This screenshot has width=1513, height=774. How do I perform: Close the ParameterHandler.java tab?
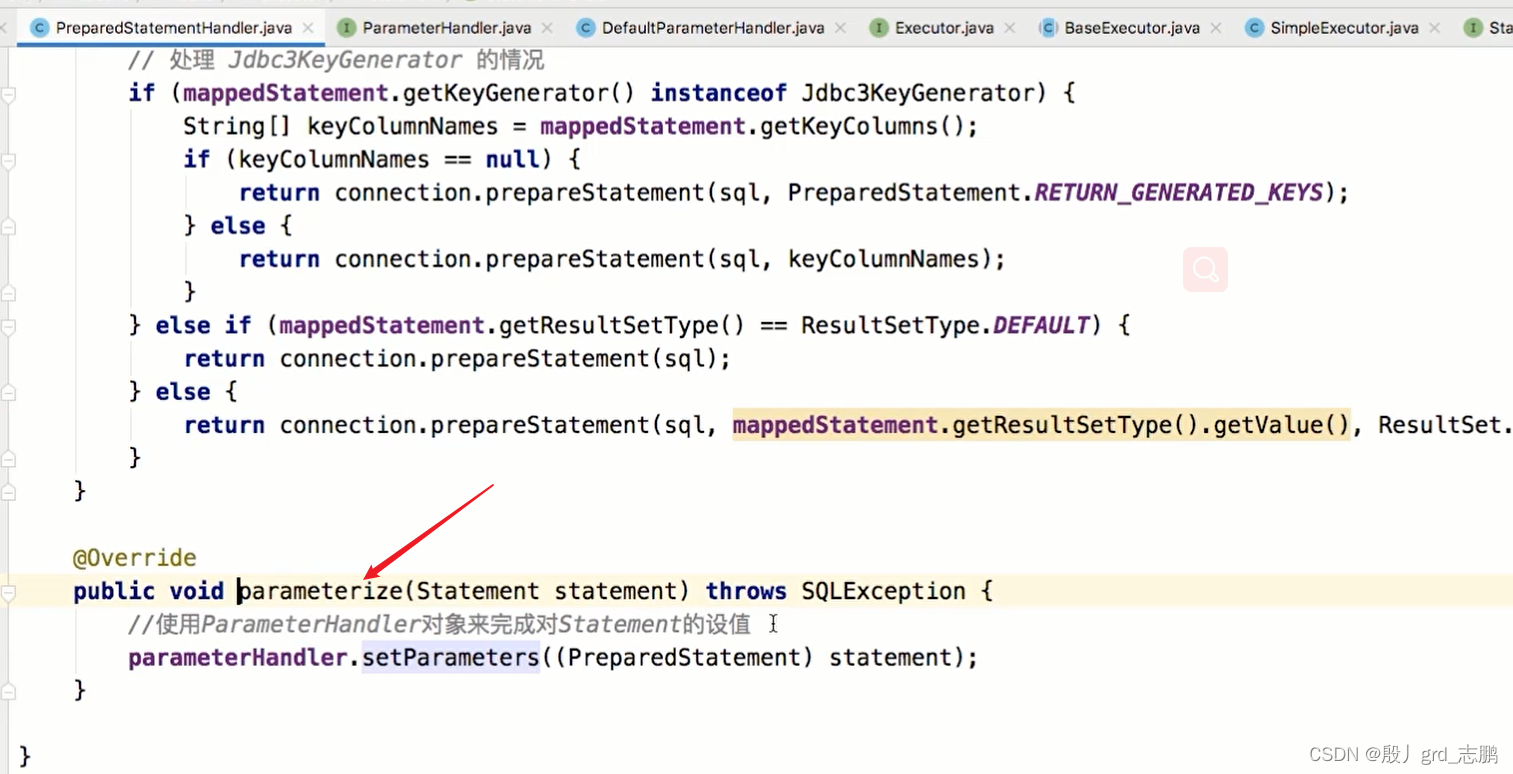(546, 28)
